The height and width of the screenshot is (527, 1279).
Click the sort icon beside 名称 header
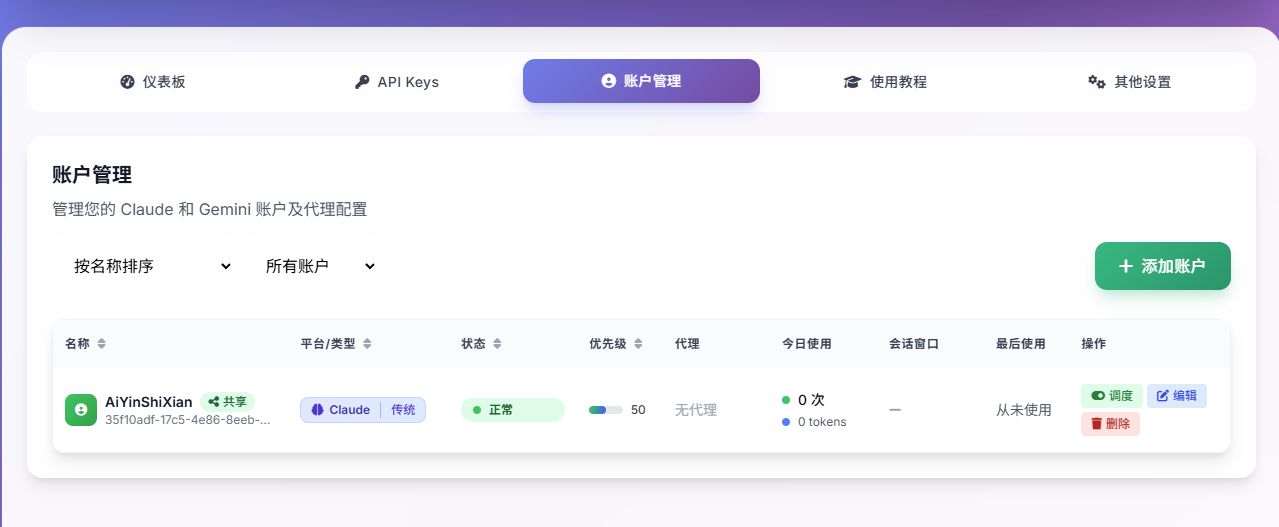coord(101,344)
